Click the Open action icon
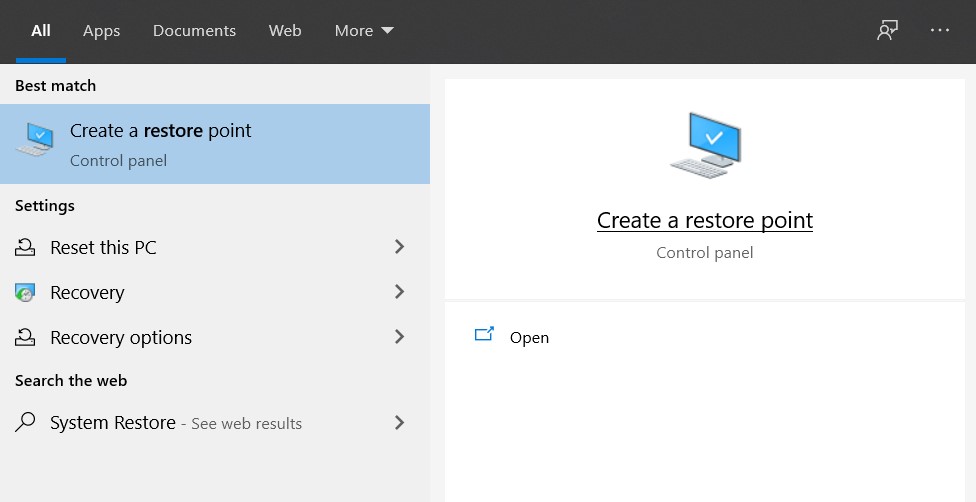Screen dimensions: 976x502 484,336
